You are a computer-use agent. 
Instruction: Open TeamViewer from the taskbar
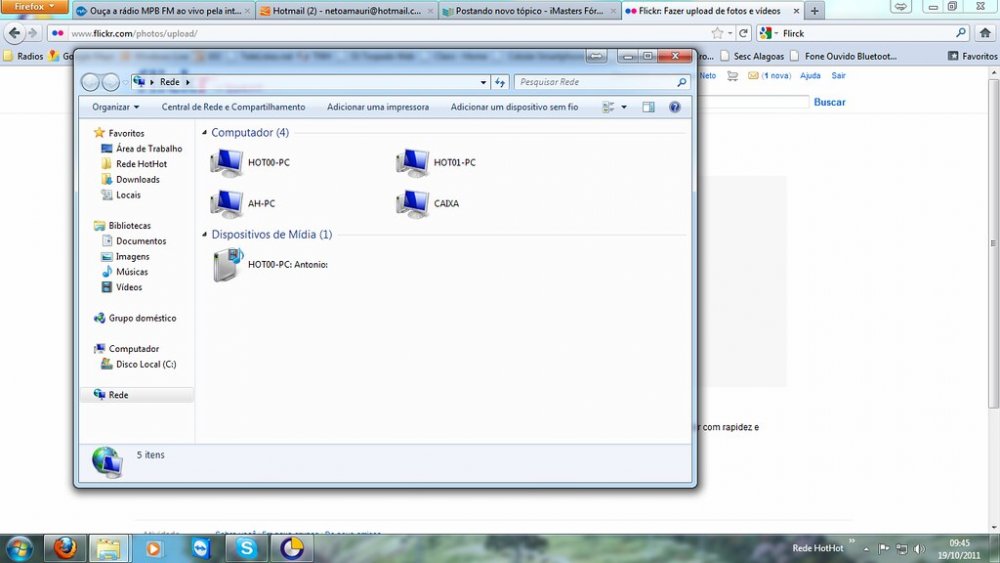(201, 548)
